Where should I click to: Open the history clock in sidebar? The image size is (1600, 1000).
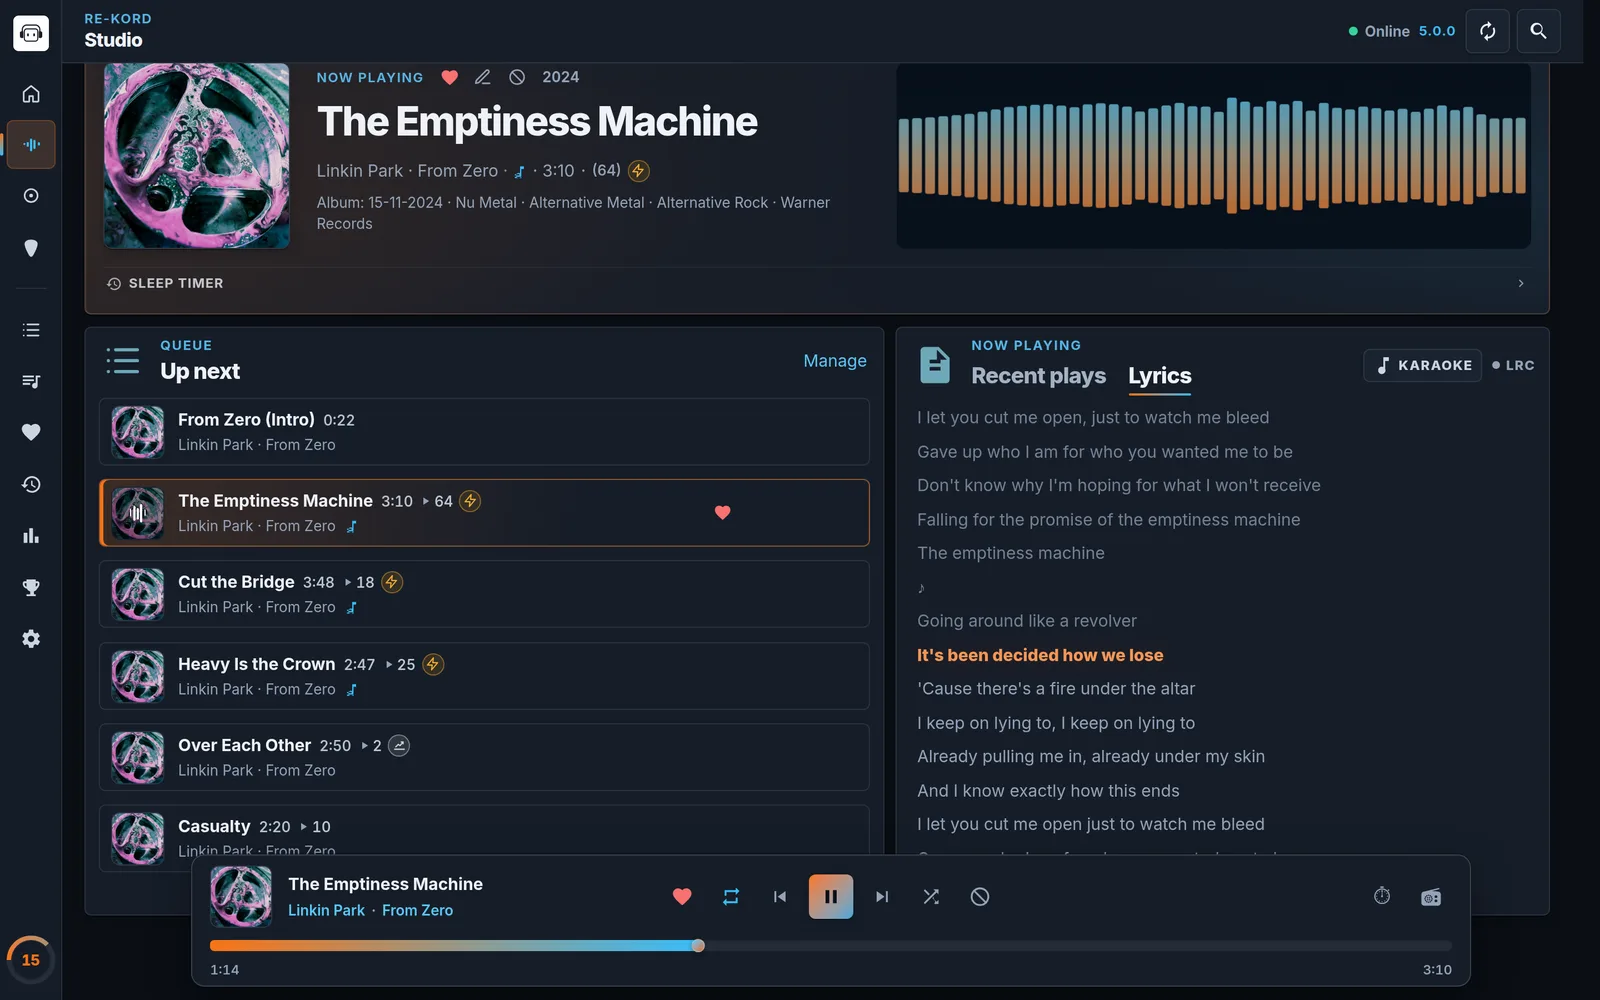31,484
